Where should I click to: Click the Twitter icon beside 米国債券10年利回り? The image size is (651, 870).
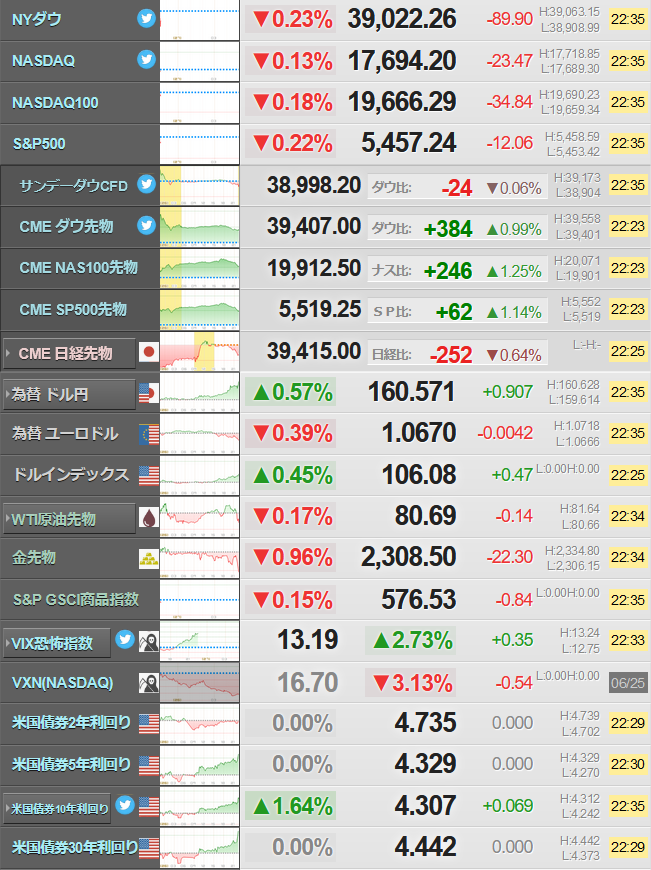pos(125,805)
